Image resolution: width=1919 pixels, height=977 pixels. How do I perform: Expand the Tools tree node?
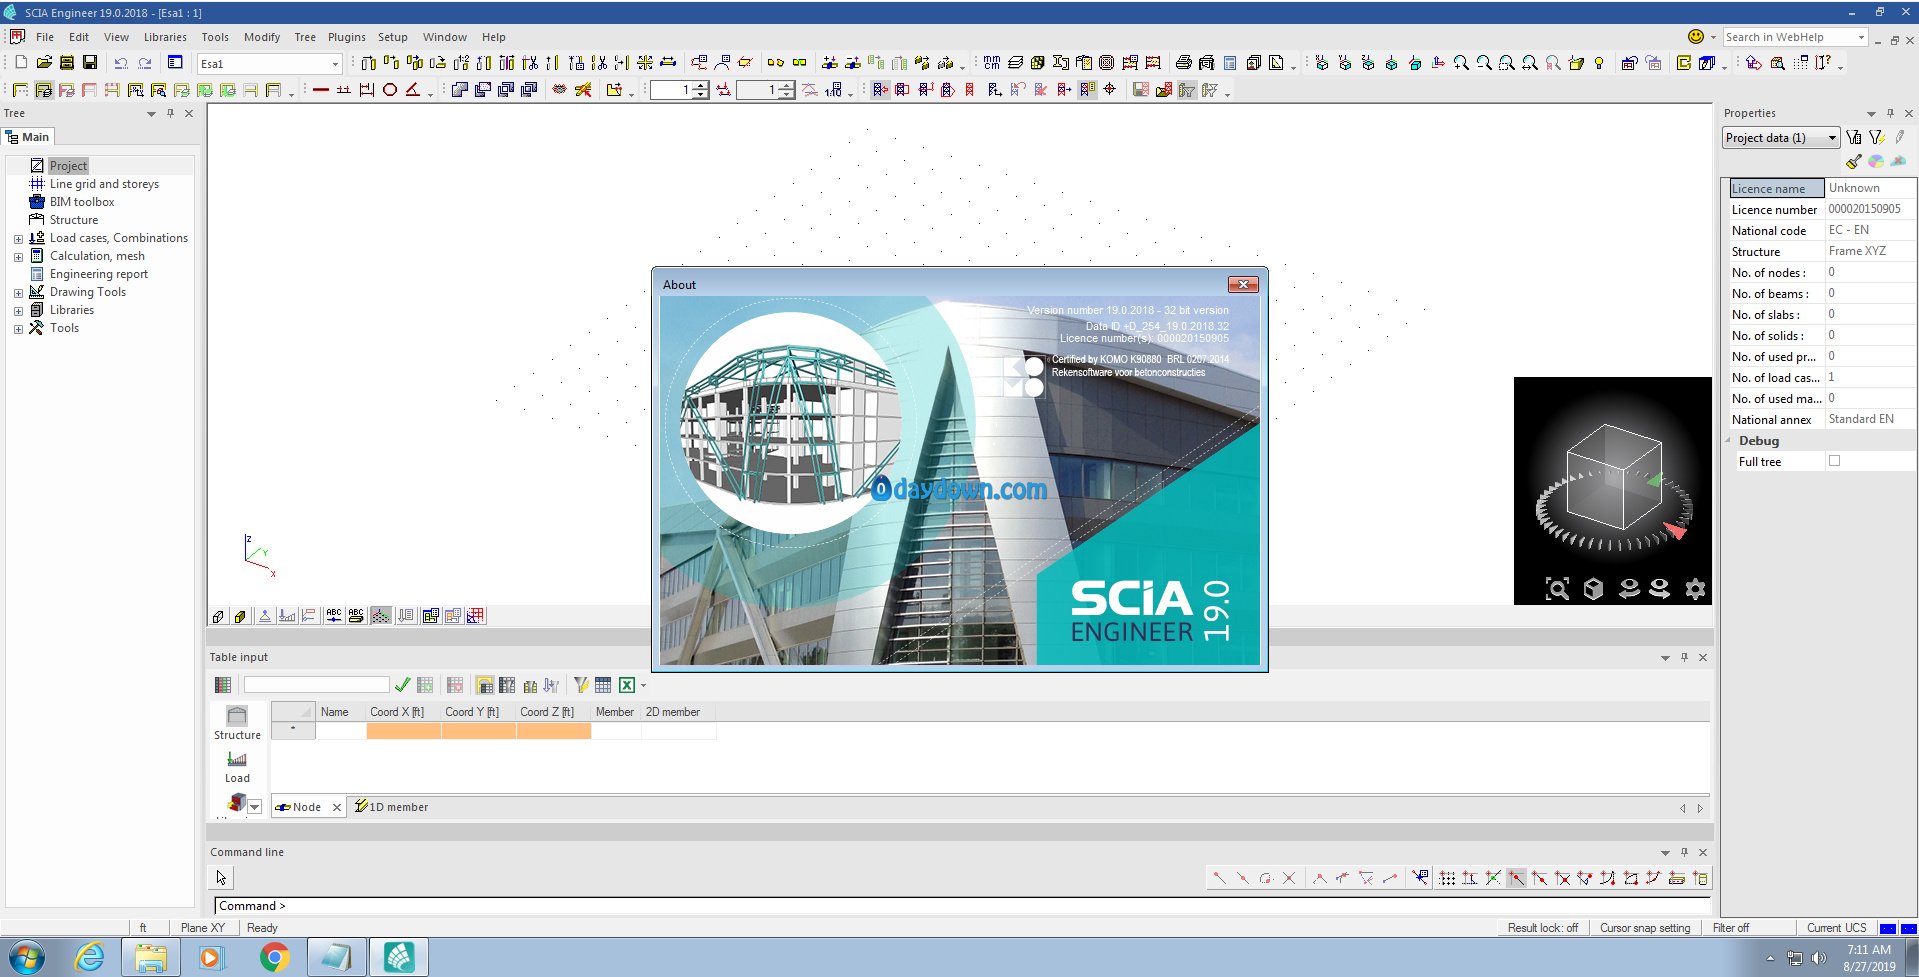(x=18, y=329)
